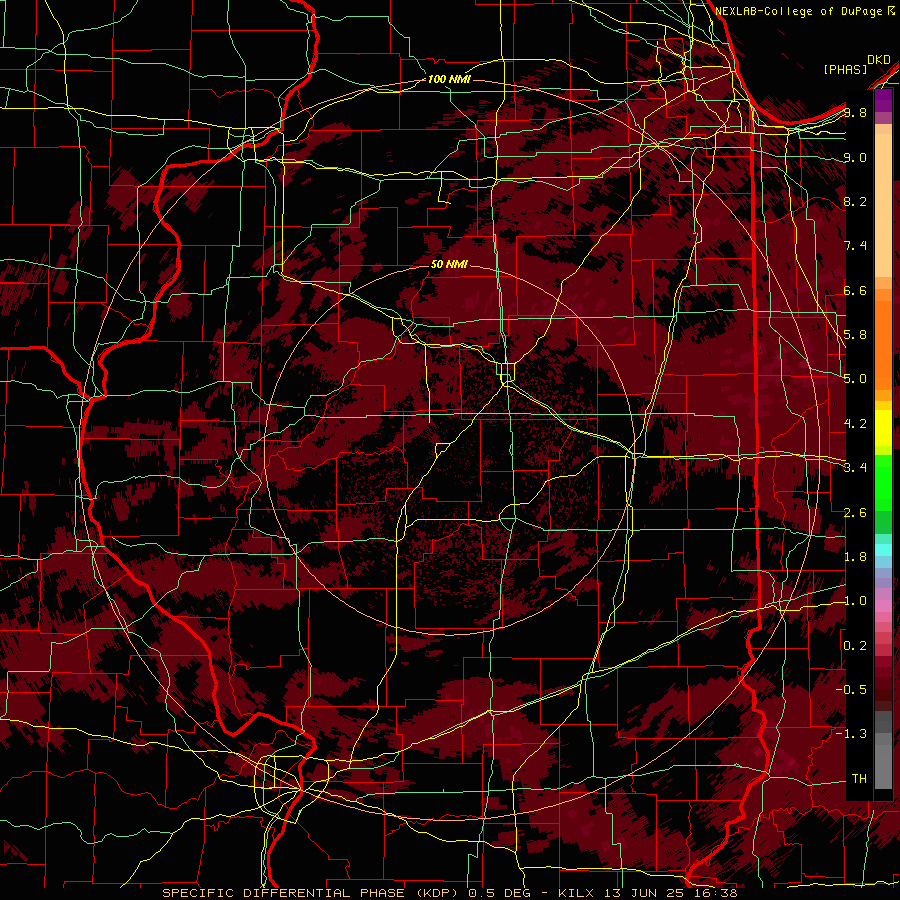Click the 4.2 scale value
Screen dimensions: 900x900
click(x=855, y=424)
